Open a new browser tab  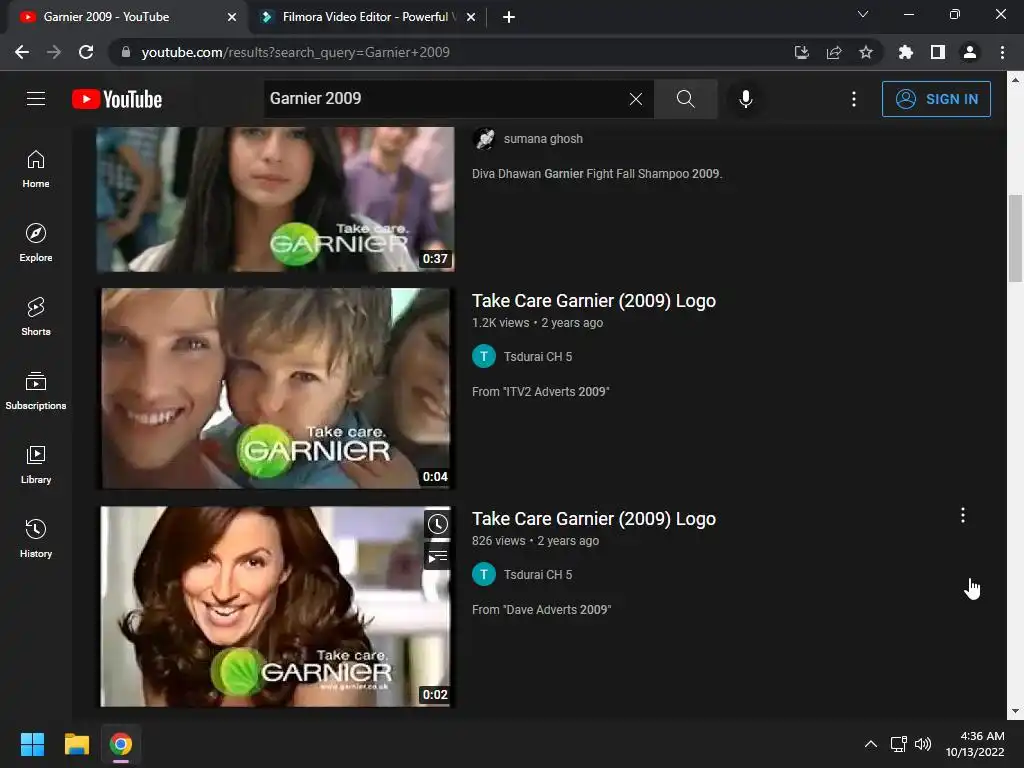[x=509, y=17]
